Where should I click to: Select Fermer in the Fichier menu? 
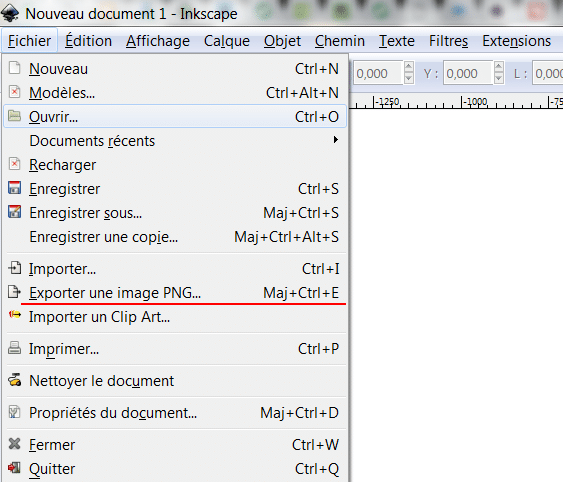(x=175, y=445)
